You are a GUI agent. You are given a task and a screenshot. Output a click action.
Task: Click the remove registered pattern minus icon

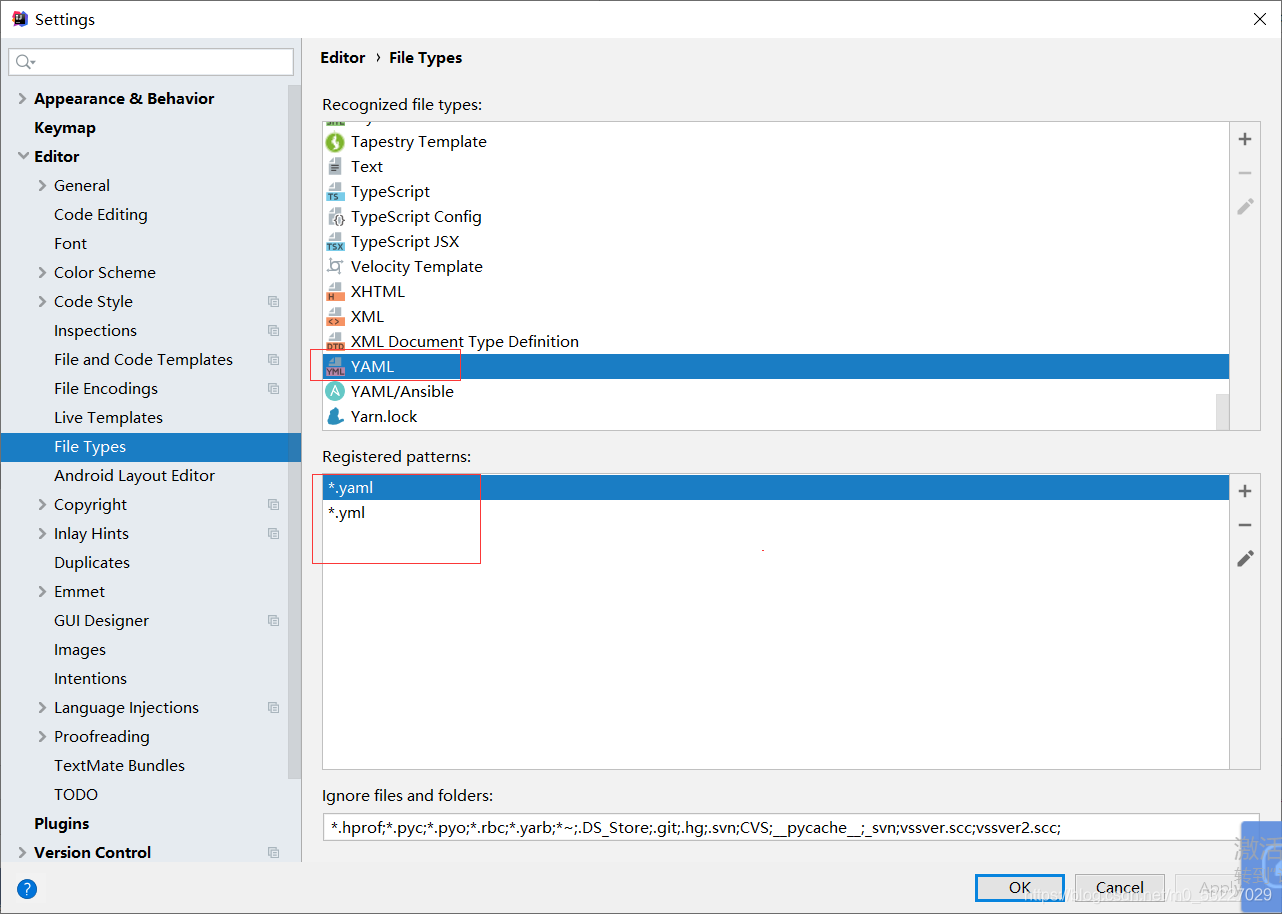pos(1245,525)
